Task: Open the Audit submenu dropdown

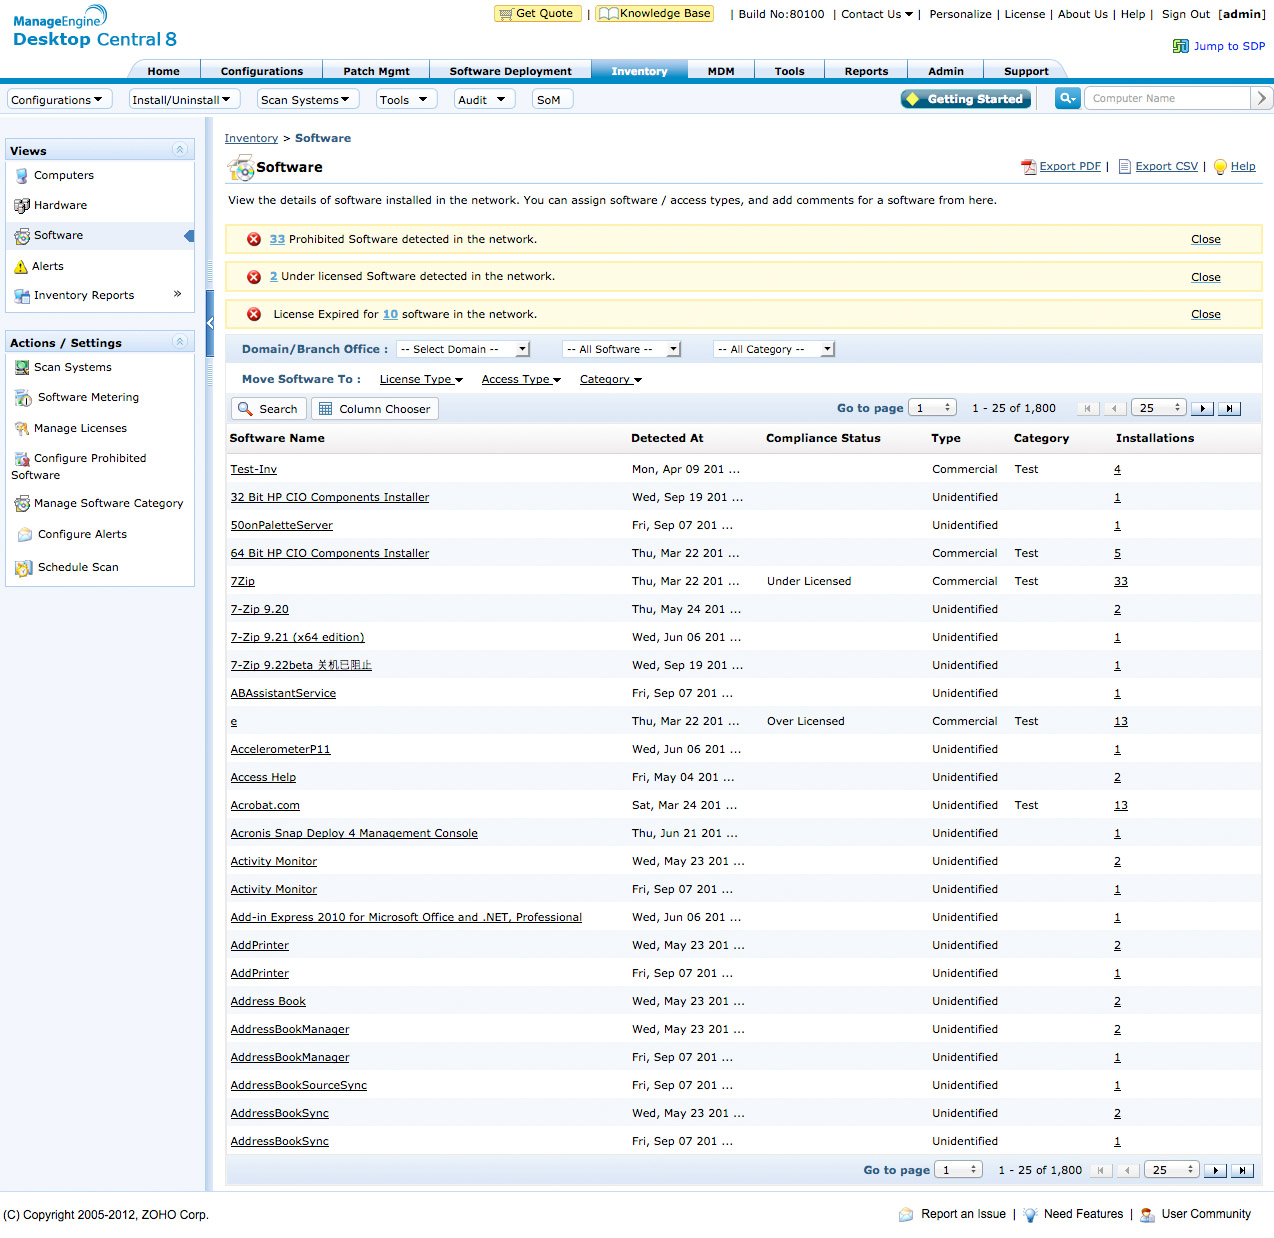Action: coord(485,100)
